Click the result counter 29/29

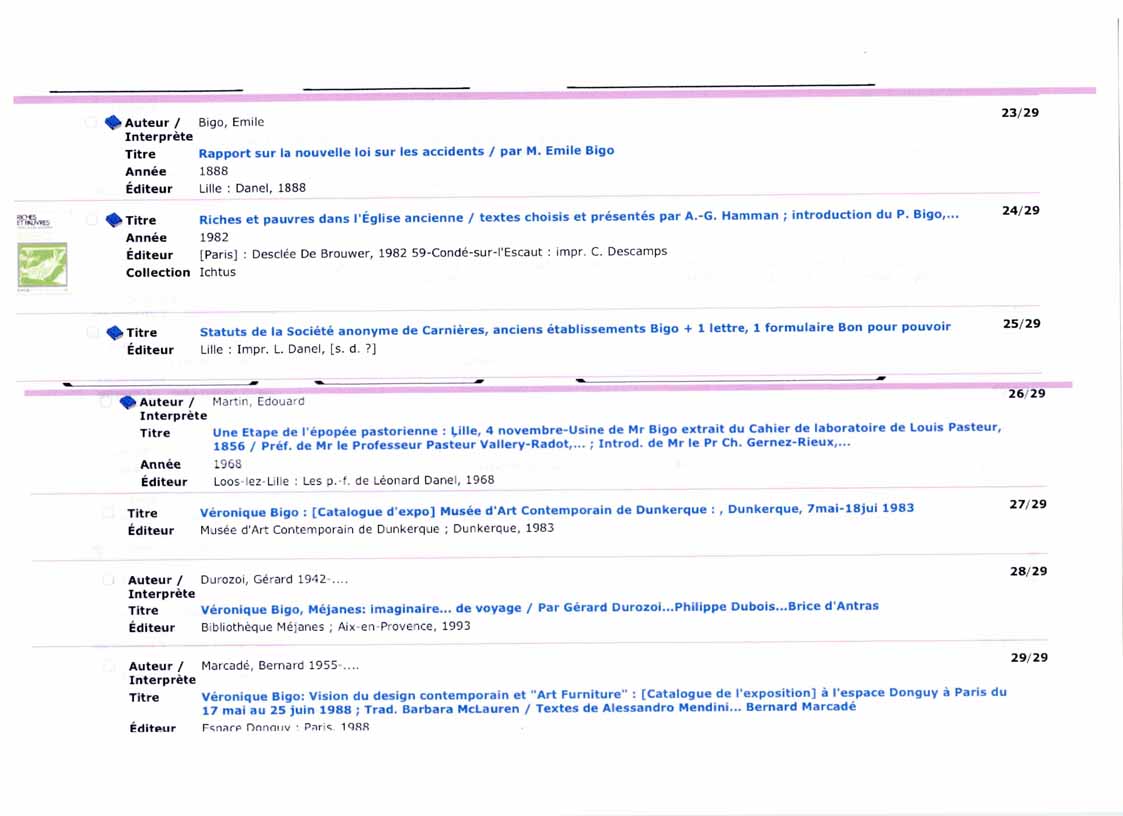pyautogui.click(x=1029, y=658)
